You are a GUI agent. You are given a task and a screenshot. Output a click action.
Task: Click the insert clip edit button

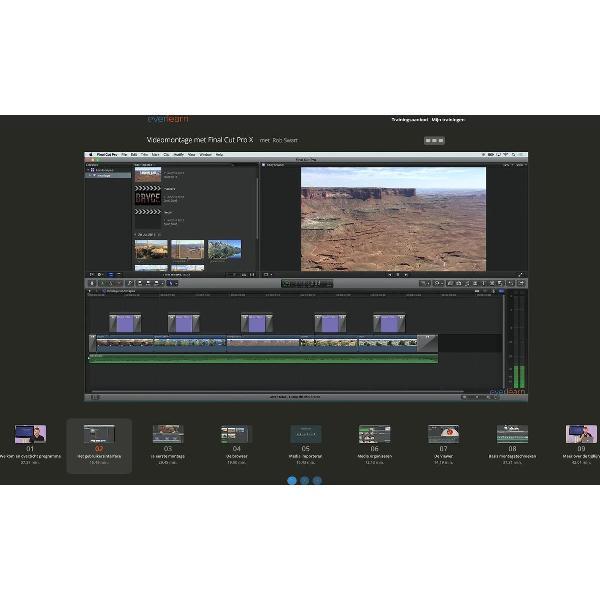(148, 283)
